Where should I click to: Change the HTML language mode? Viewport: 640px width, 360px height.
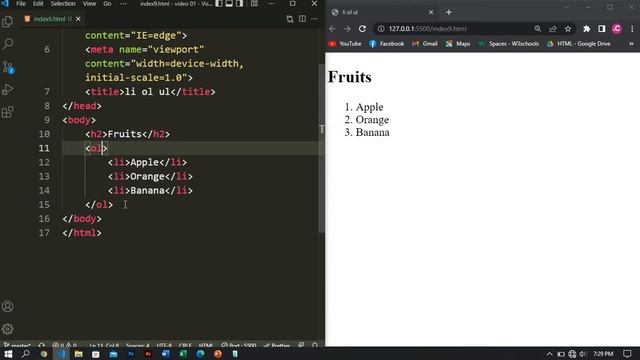(x=206, y=345)
